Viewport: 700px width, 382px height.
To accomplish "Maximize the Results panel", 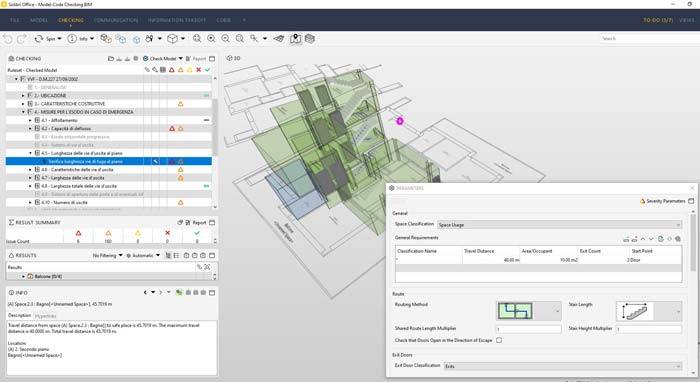I will 212,255.
